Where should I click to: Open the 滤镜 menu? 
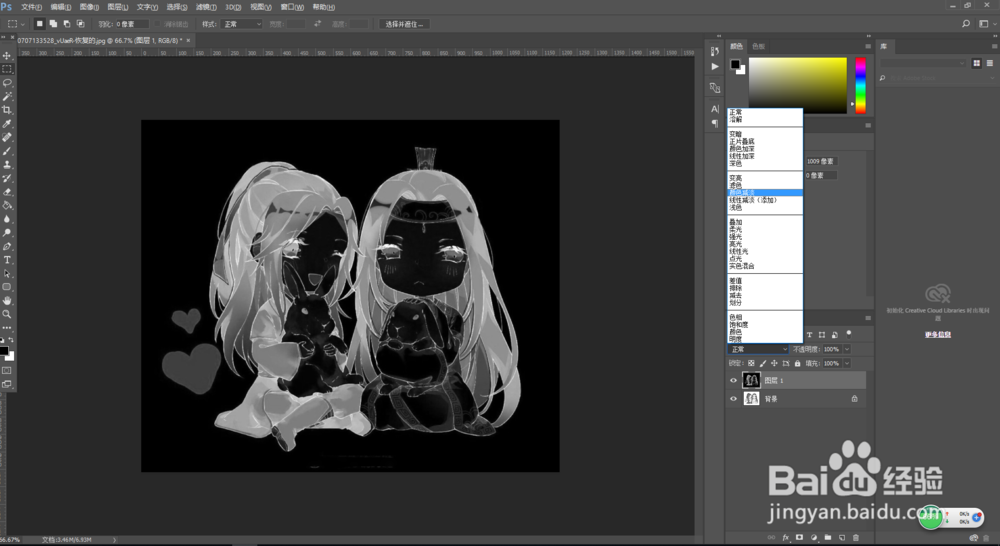(207, 7)
